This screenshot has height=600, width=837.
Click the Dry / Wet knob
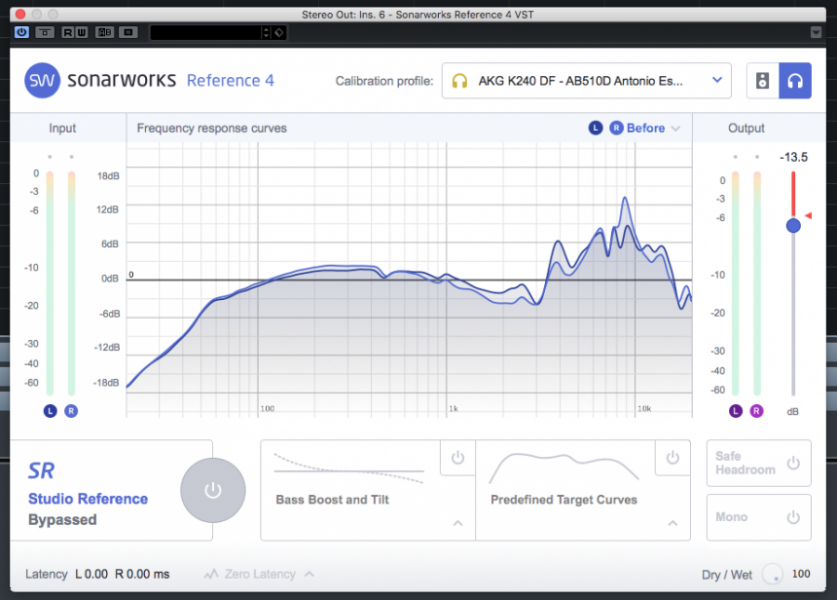pyautogui.click(x=772, y=574)
